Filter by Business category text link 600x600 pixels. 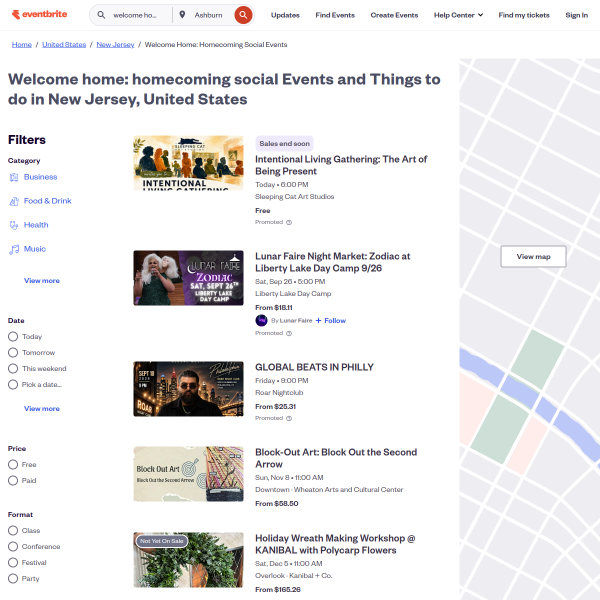click(x=41, y=177)
